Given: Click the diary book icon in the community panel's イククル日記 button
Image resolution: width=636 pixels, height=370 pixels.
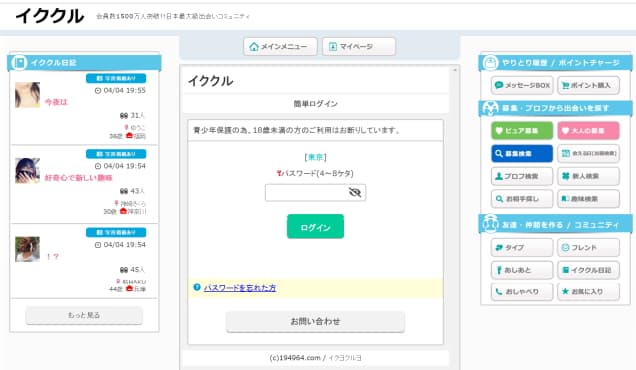Looking at the screenshot, I should 565,270.
